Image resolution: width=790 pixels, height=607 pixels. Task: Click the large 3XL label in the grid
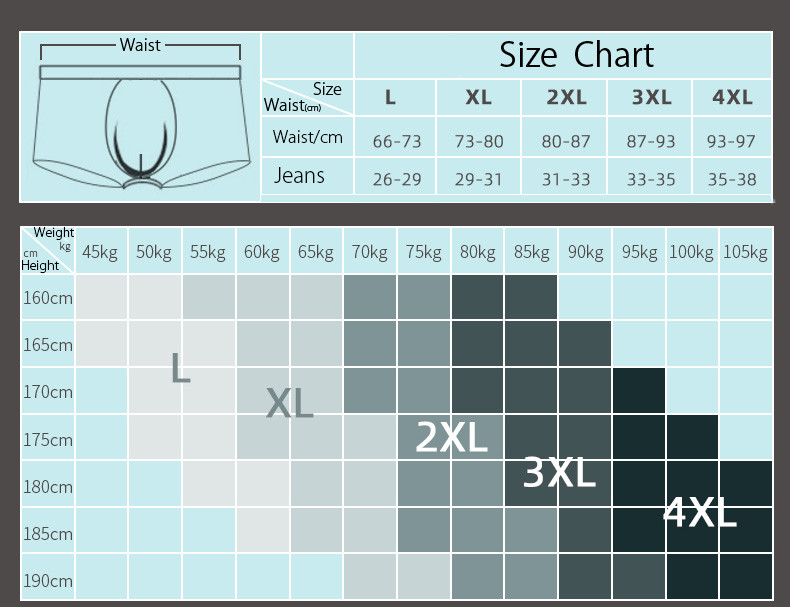pos(559,474)
